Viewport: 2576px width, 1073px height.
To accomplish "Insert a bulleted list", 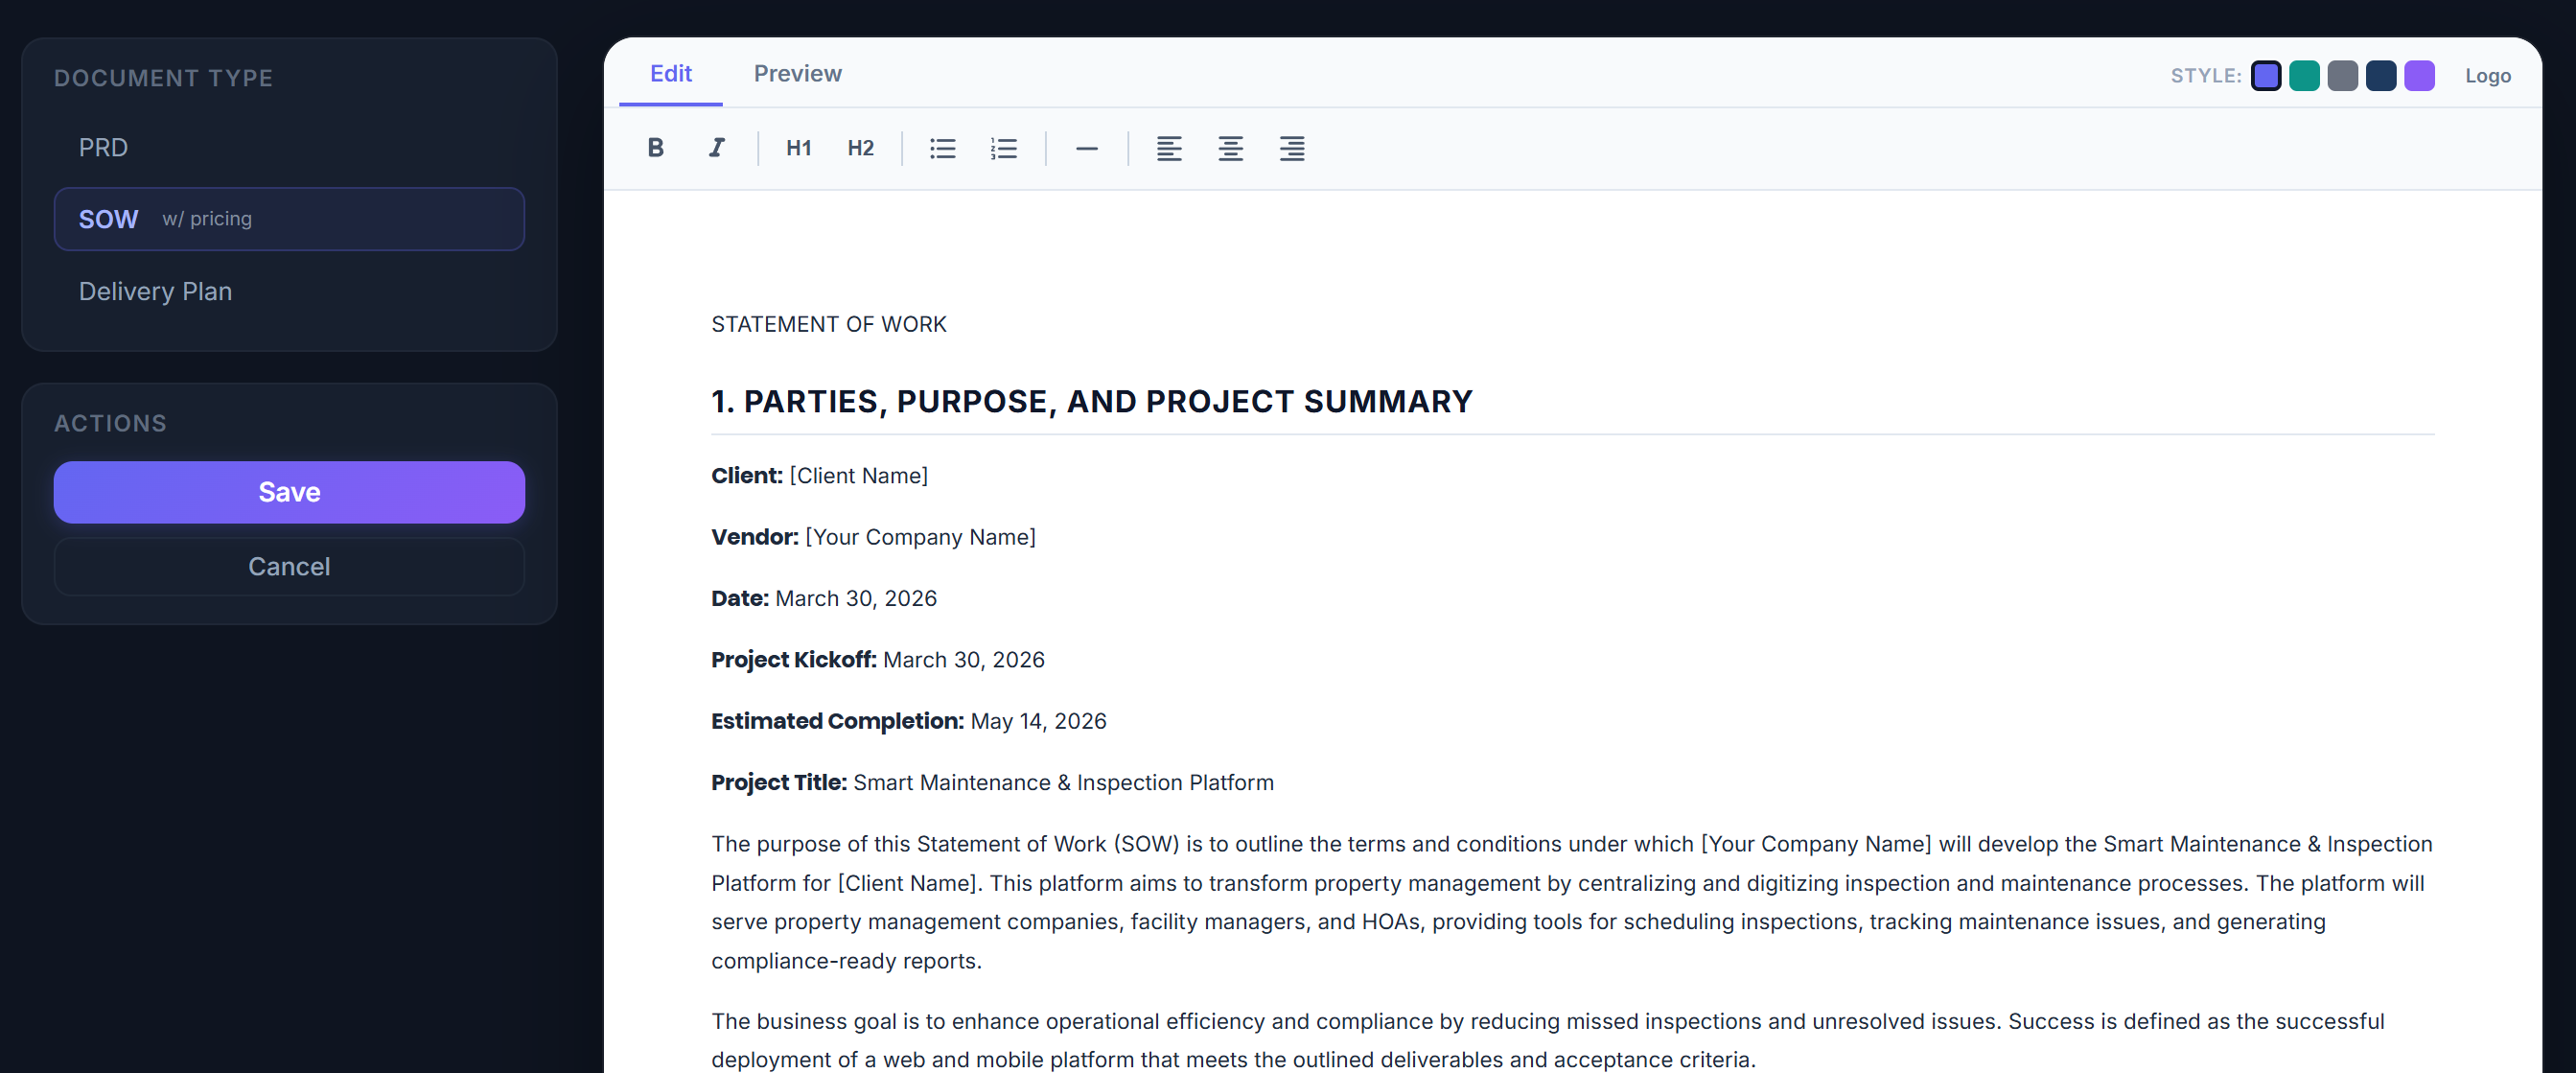I will (x=941, y=148).
